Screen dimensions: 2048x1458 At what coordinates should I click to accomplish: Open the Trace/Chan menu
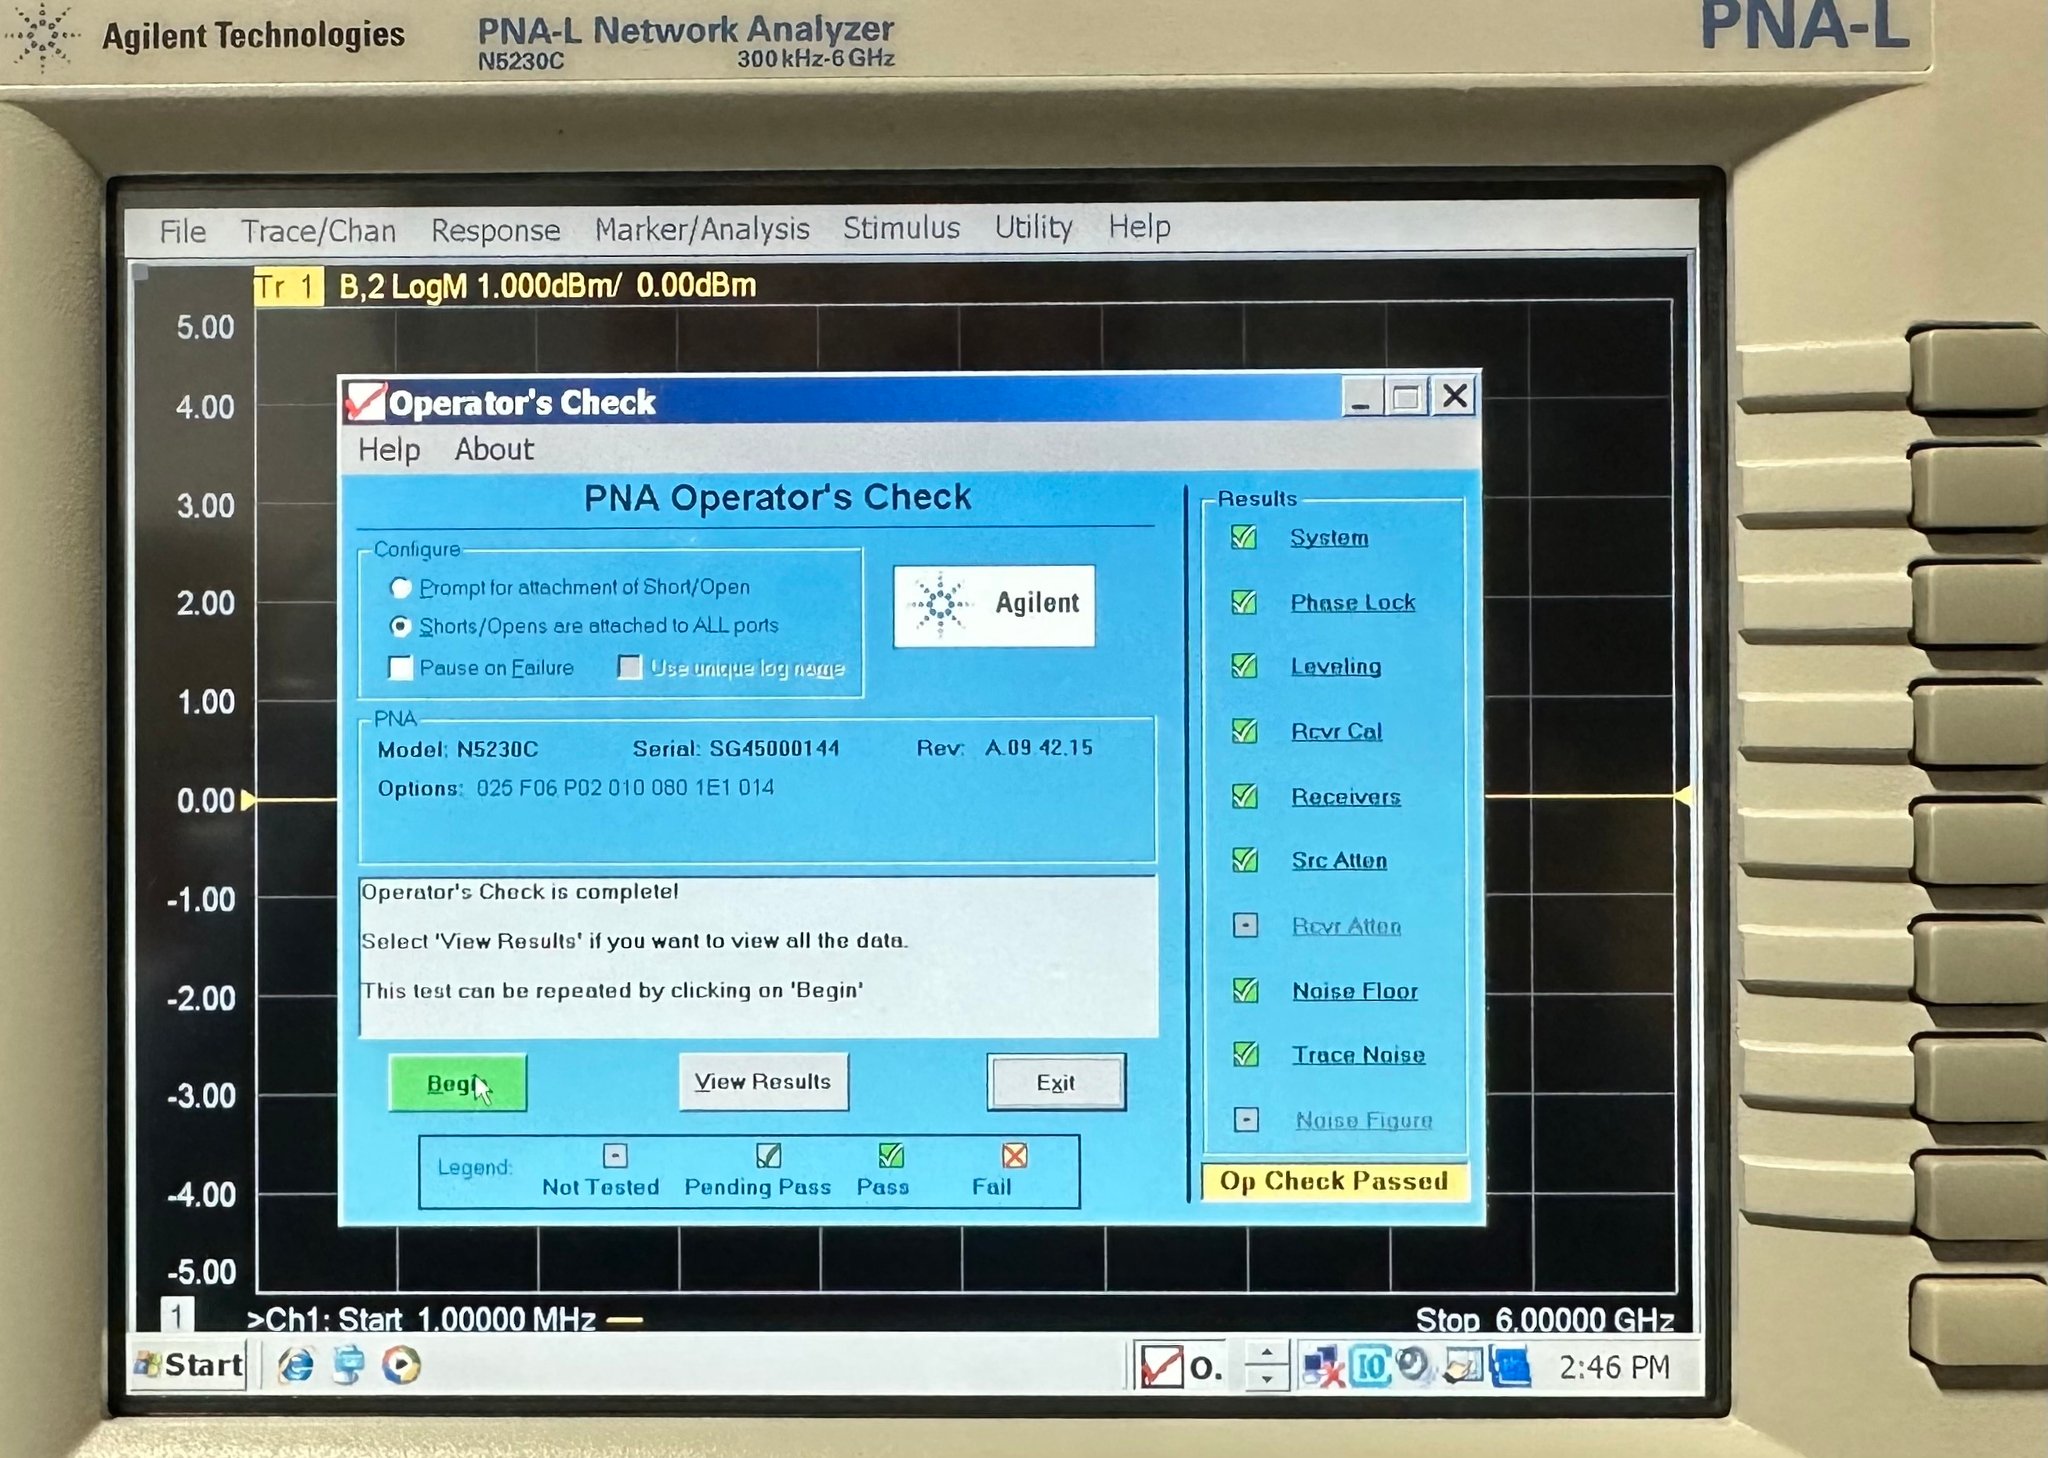click(318, 231)
